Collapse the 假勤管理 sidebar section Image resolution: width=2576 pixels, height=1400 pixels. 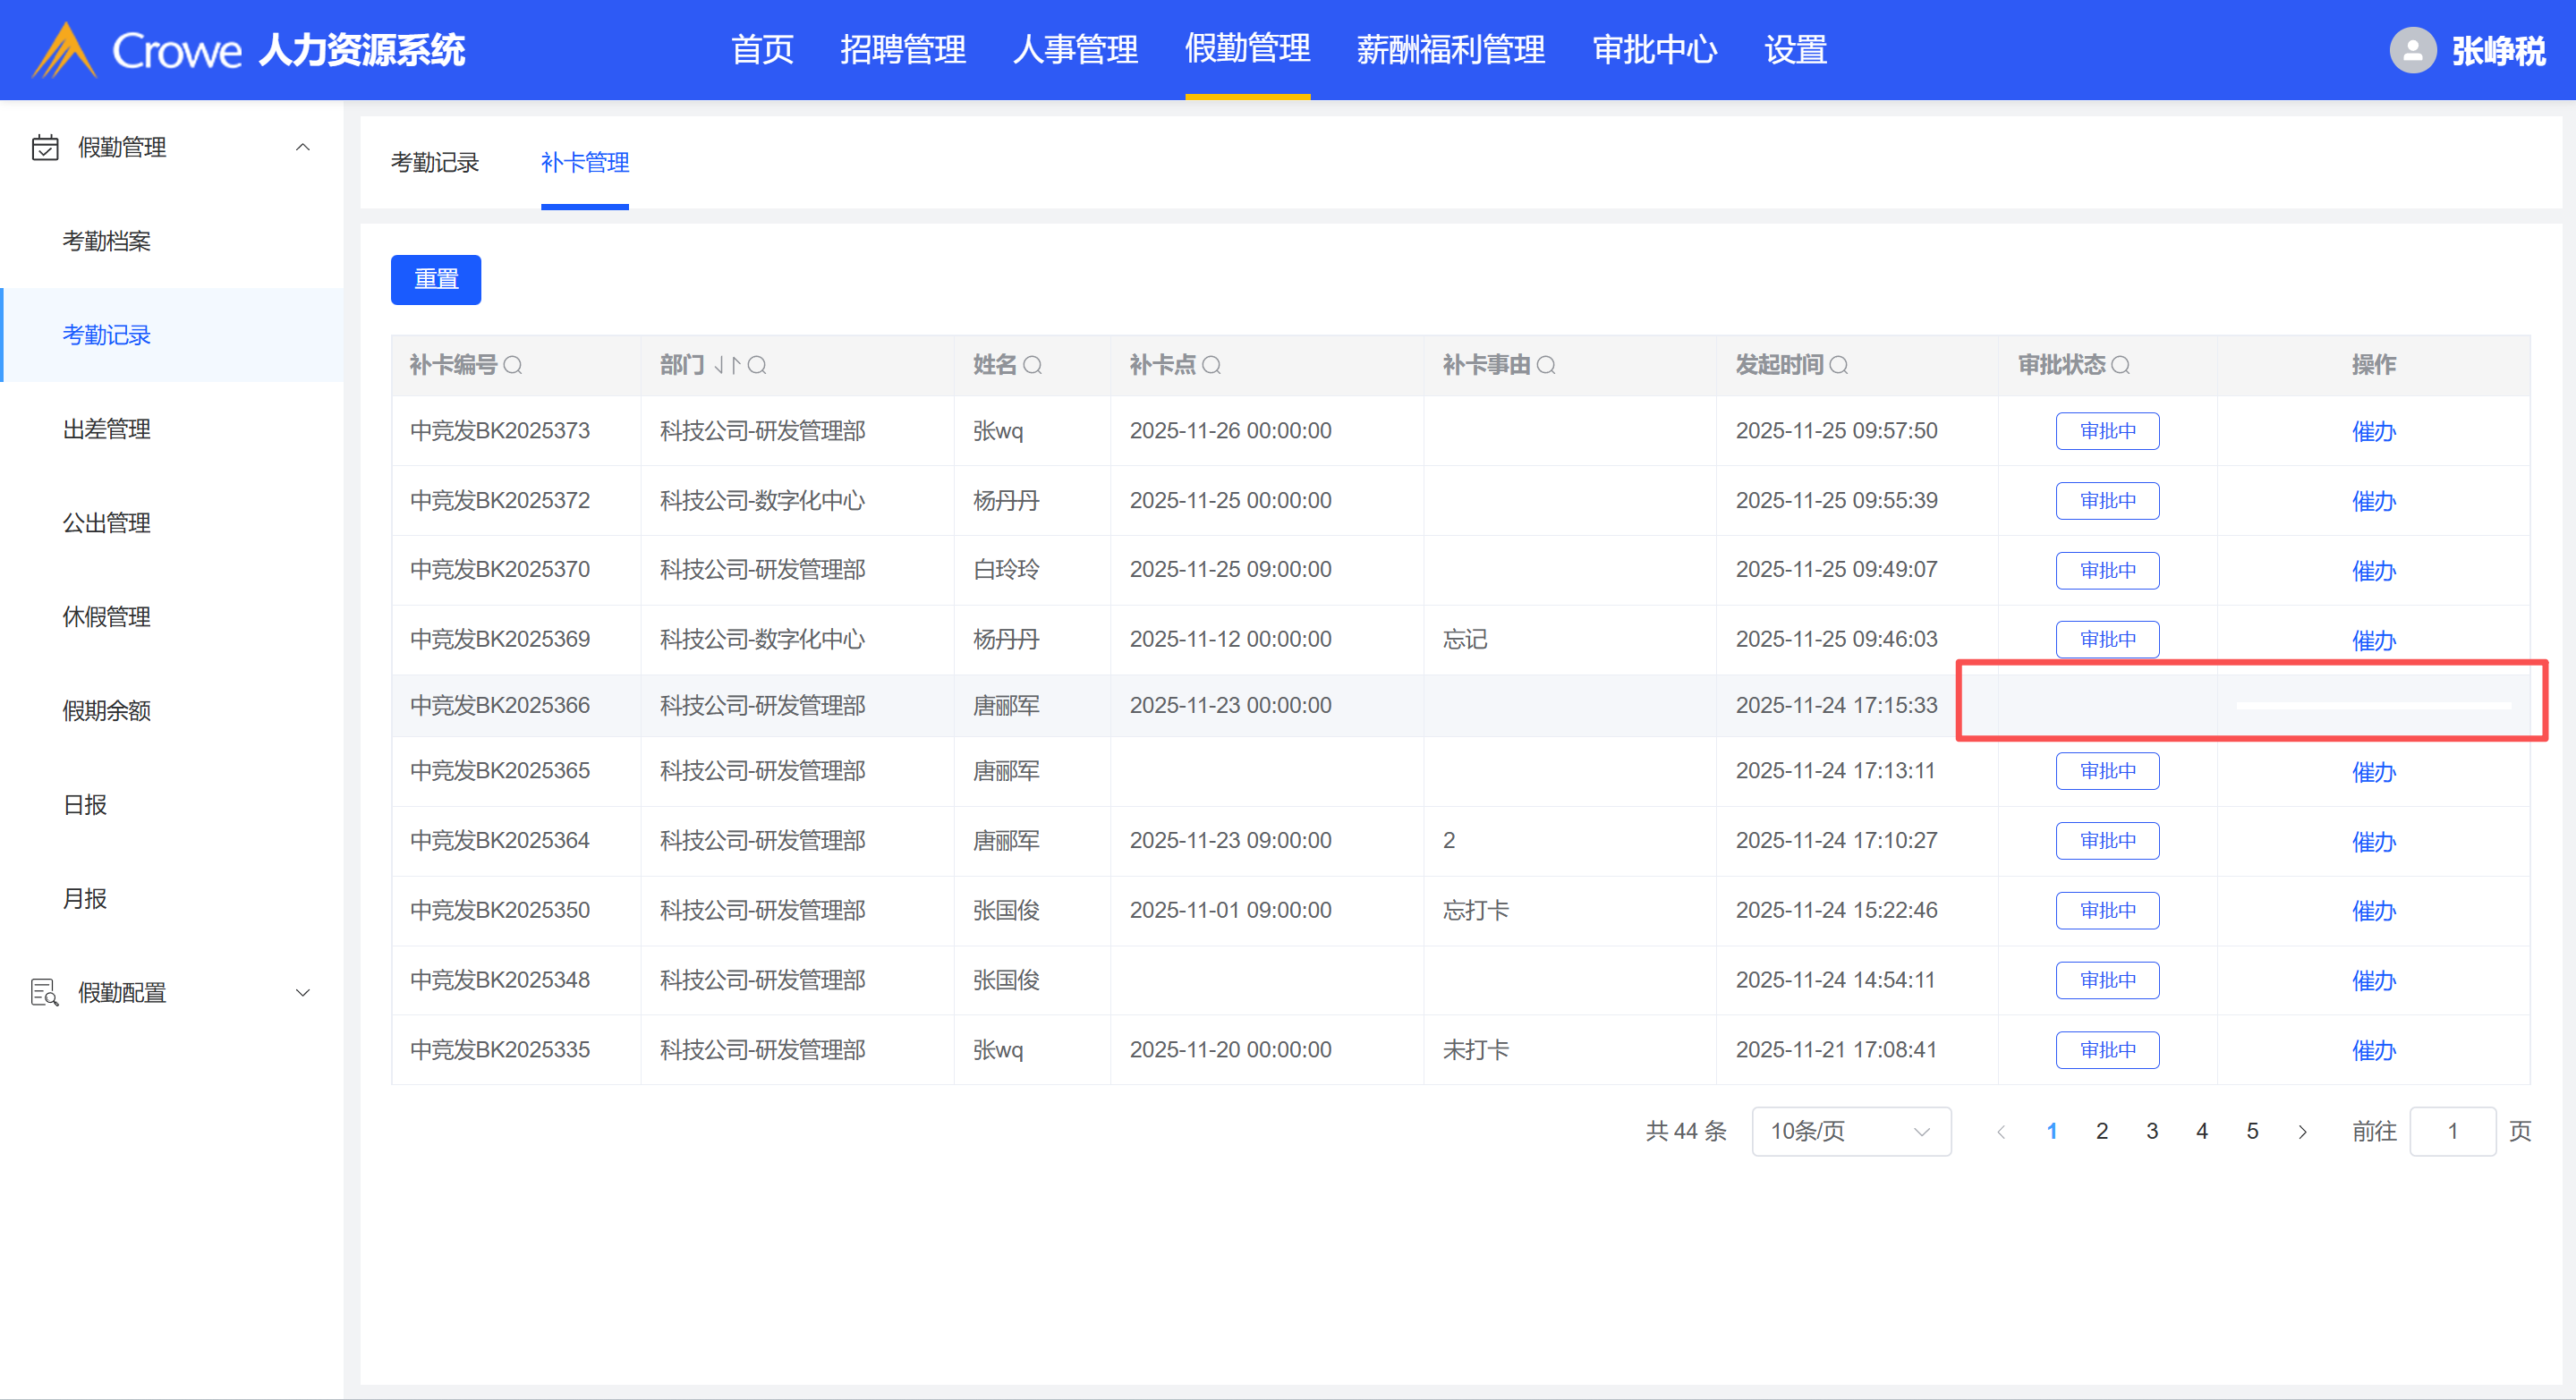point(302,147)
